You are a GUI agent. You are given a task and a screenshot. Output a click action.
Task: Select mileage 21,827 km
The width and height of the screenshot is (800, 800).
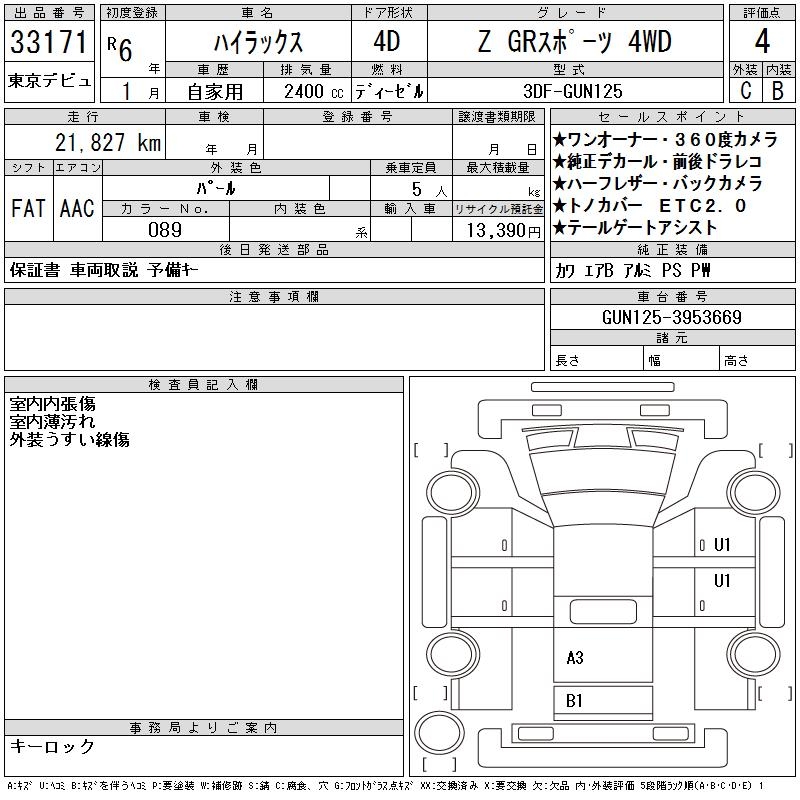click(108, 142)
